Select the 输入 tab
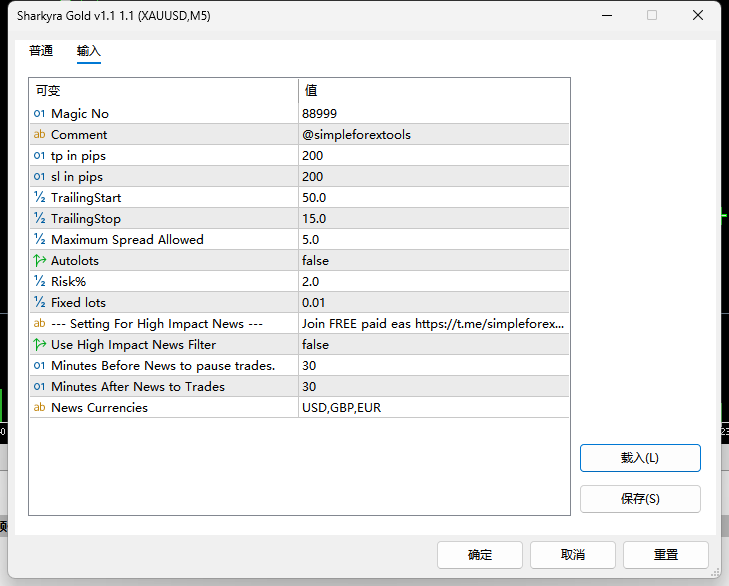The width and height of the screenshot is (729, 586). [x=89, y=51]
